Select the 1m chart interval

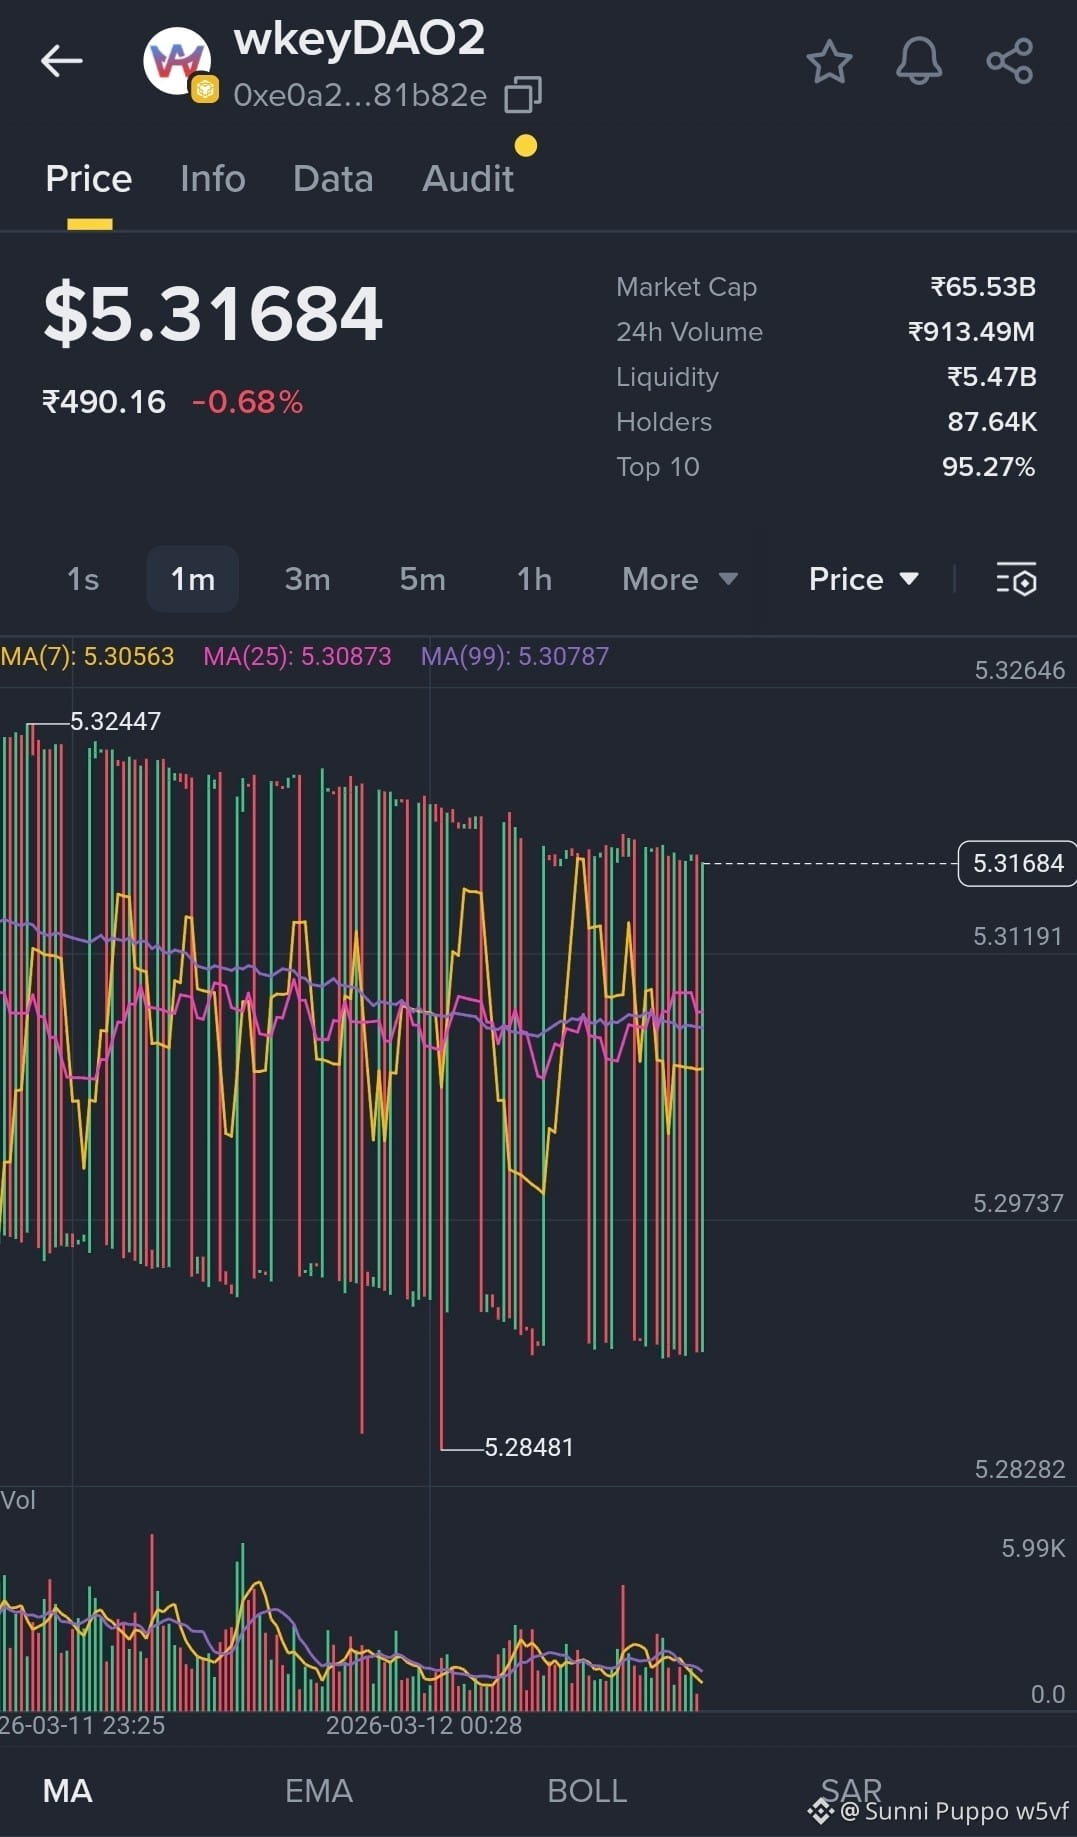point(193,579)
